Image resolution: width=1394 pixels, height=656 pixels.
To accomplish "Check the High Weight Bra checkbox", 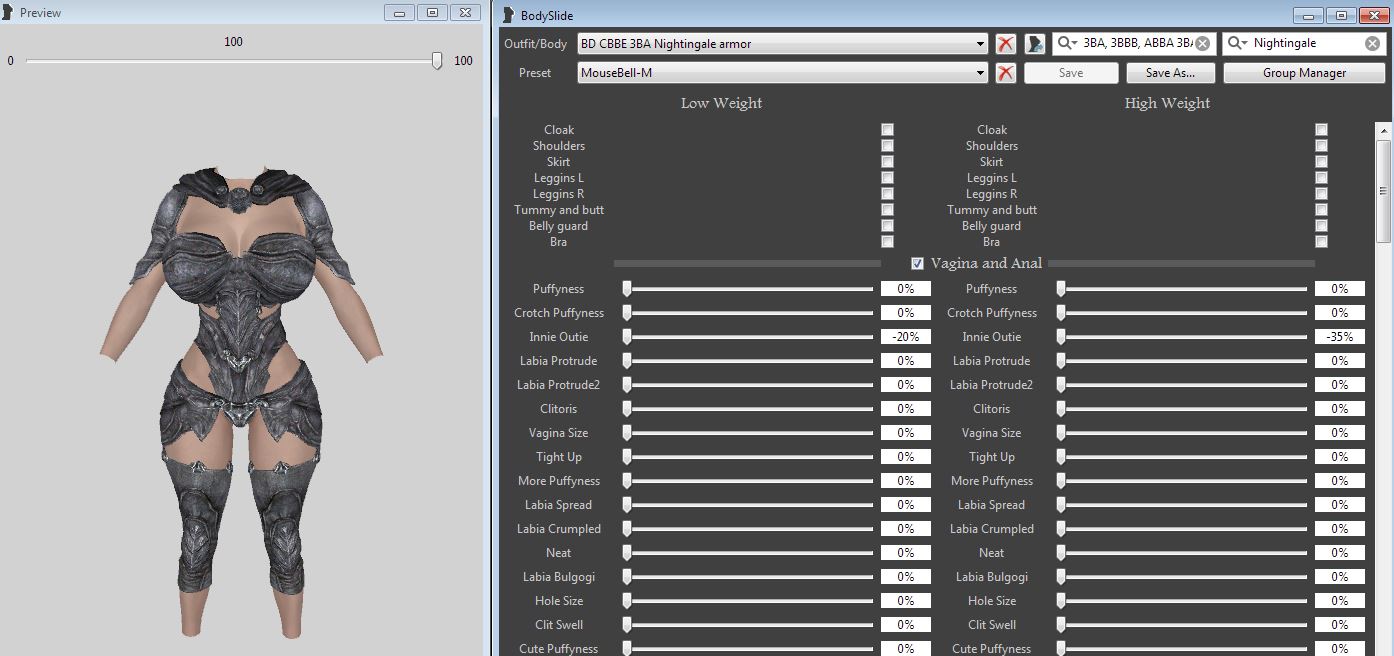I will pos(1321,242).
